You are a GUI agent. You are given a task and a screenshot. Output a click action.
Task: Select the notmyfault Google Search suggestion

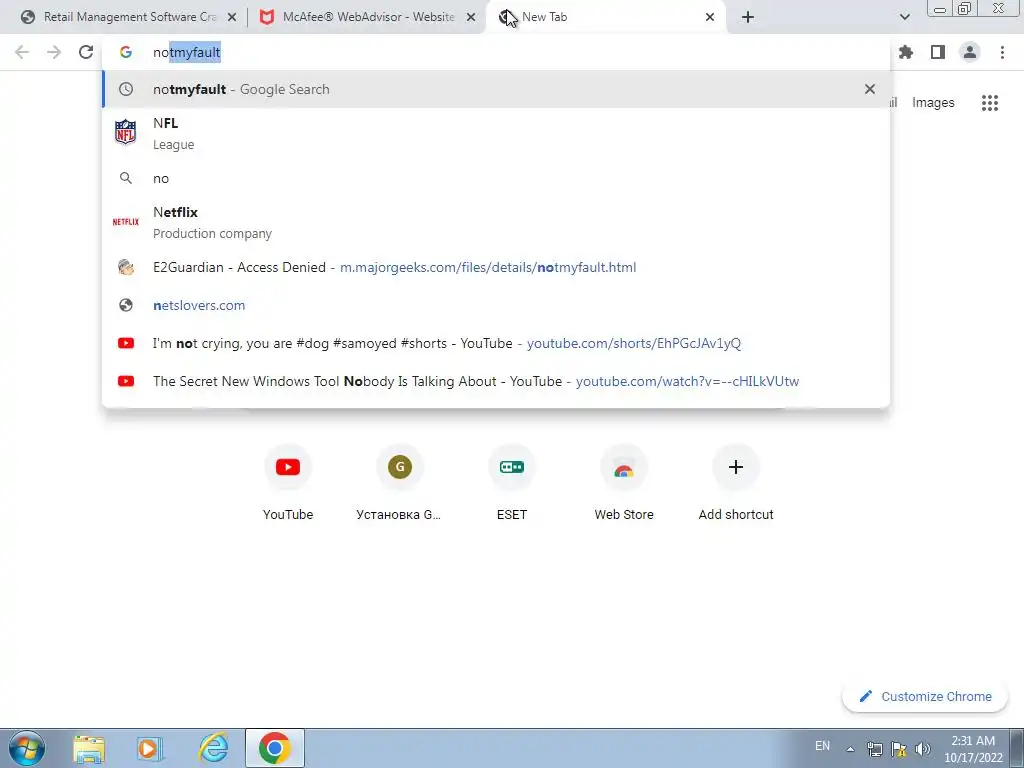click(496, 89)
